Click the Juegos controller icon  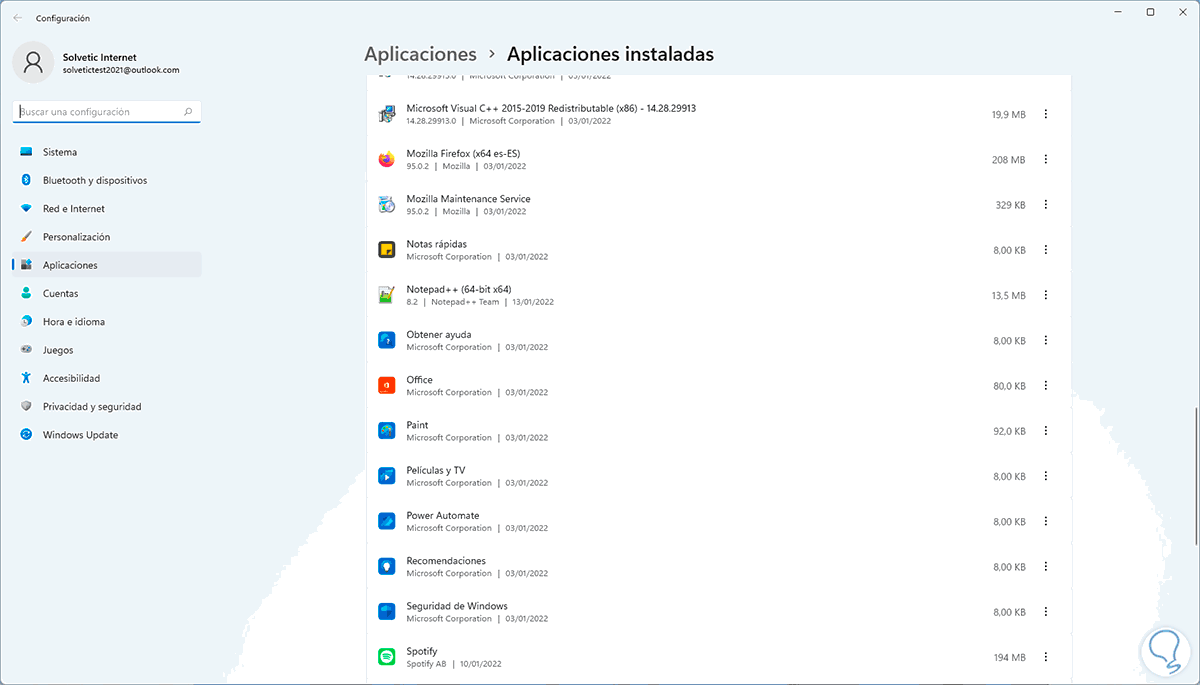point(26,350)
